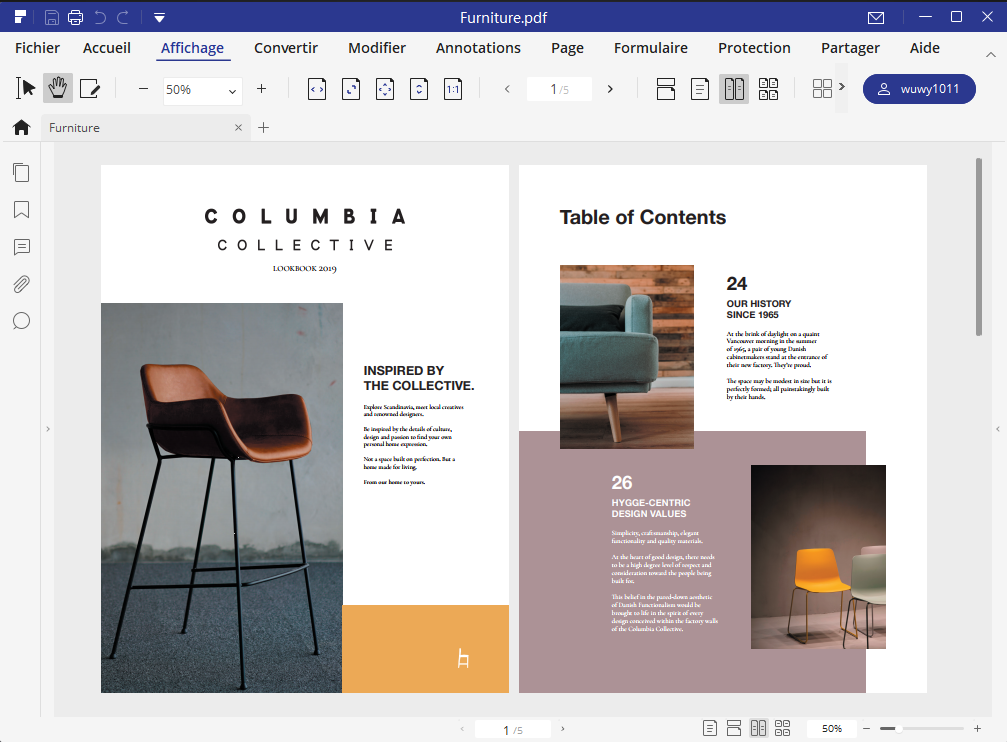This screenshot has height=742, width=1007.
Task: Click the Actual size 1:1 icon
Action: coord(453,89)
